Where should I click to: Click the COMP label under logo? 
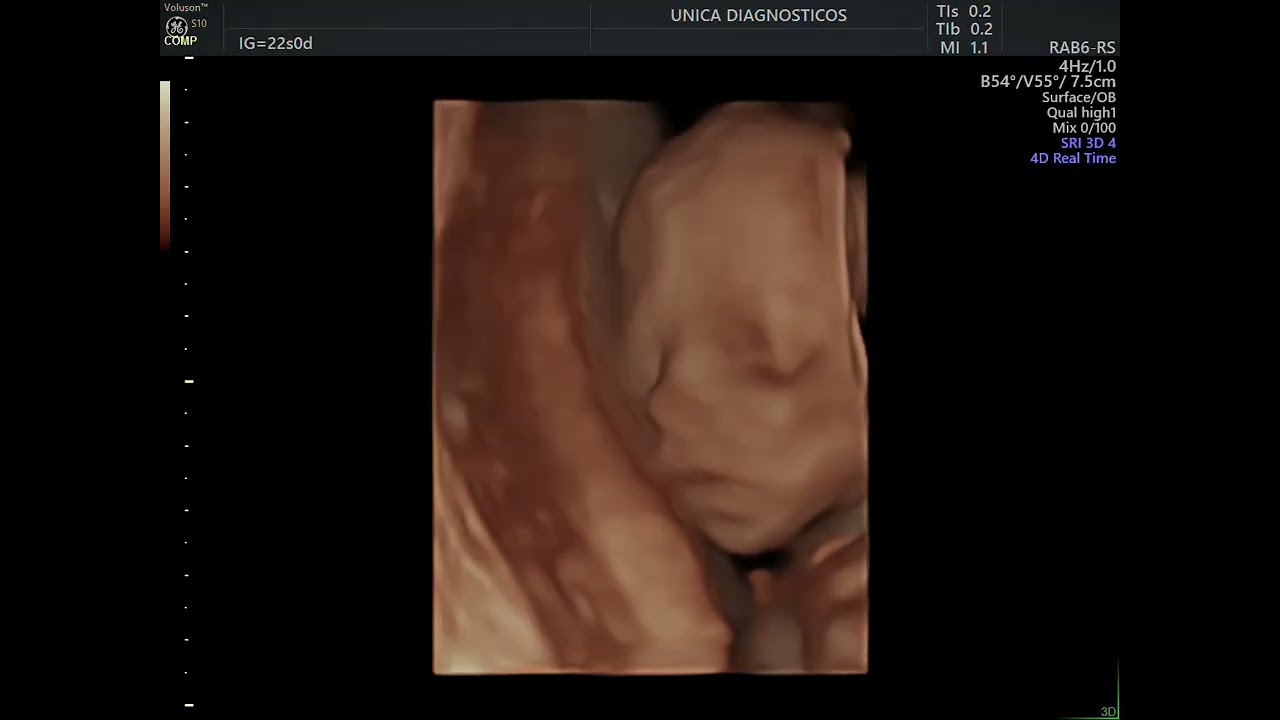(180, 41)
